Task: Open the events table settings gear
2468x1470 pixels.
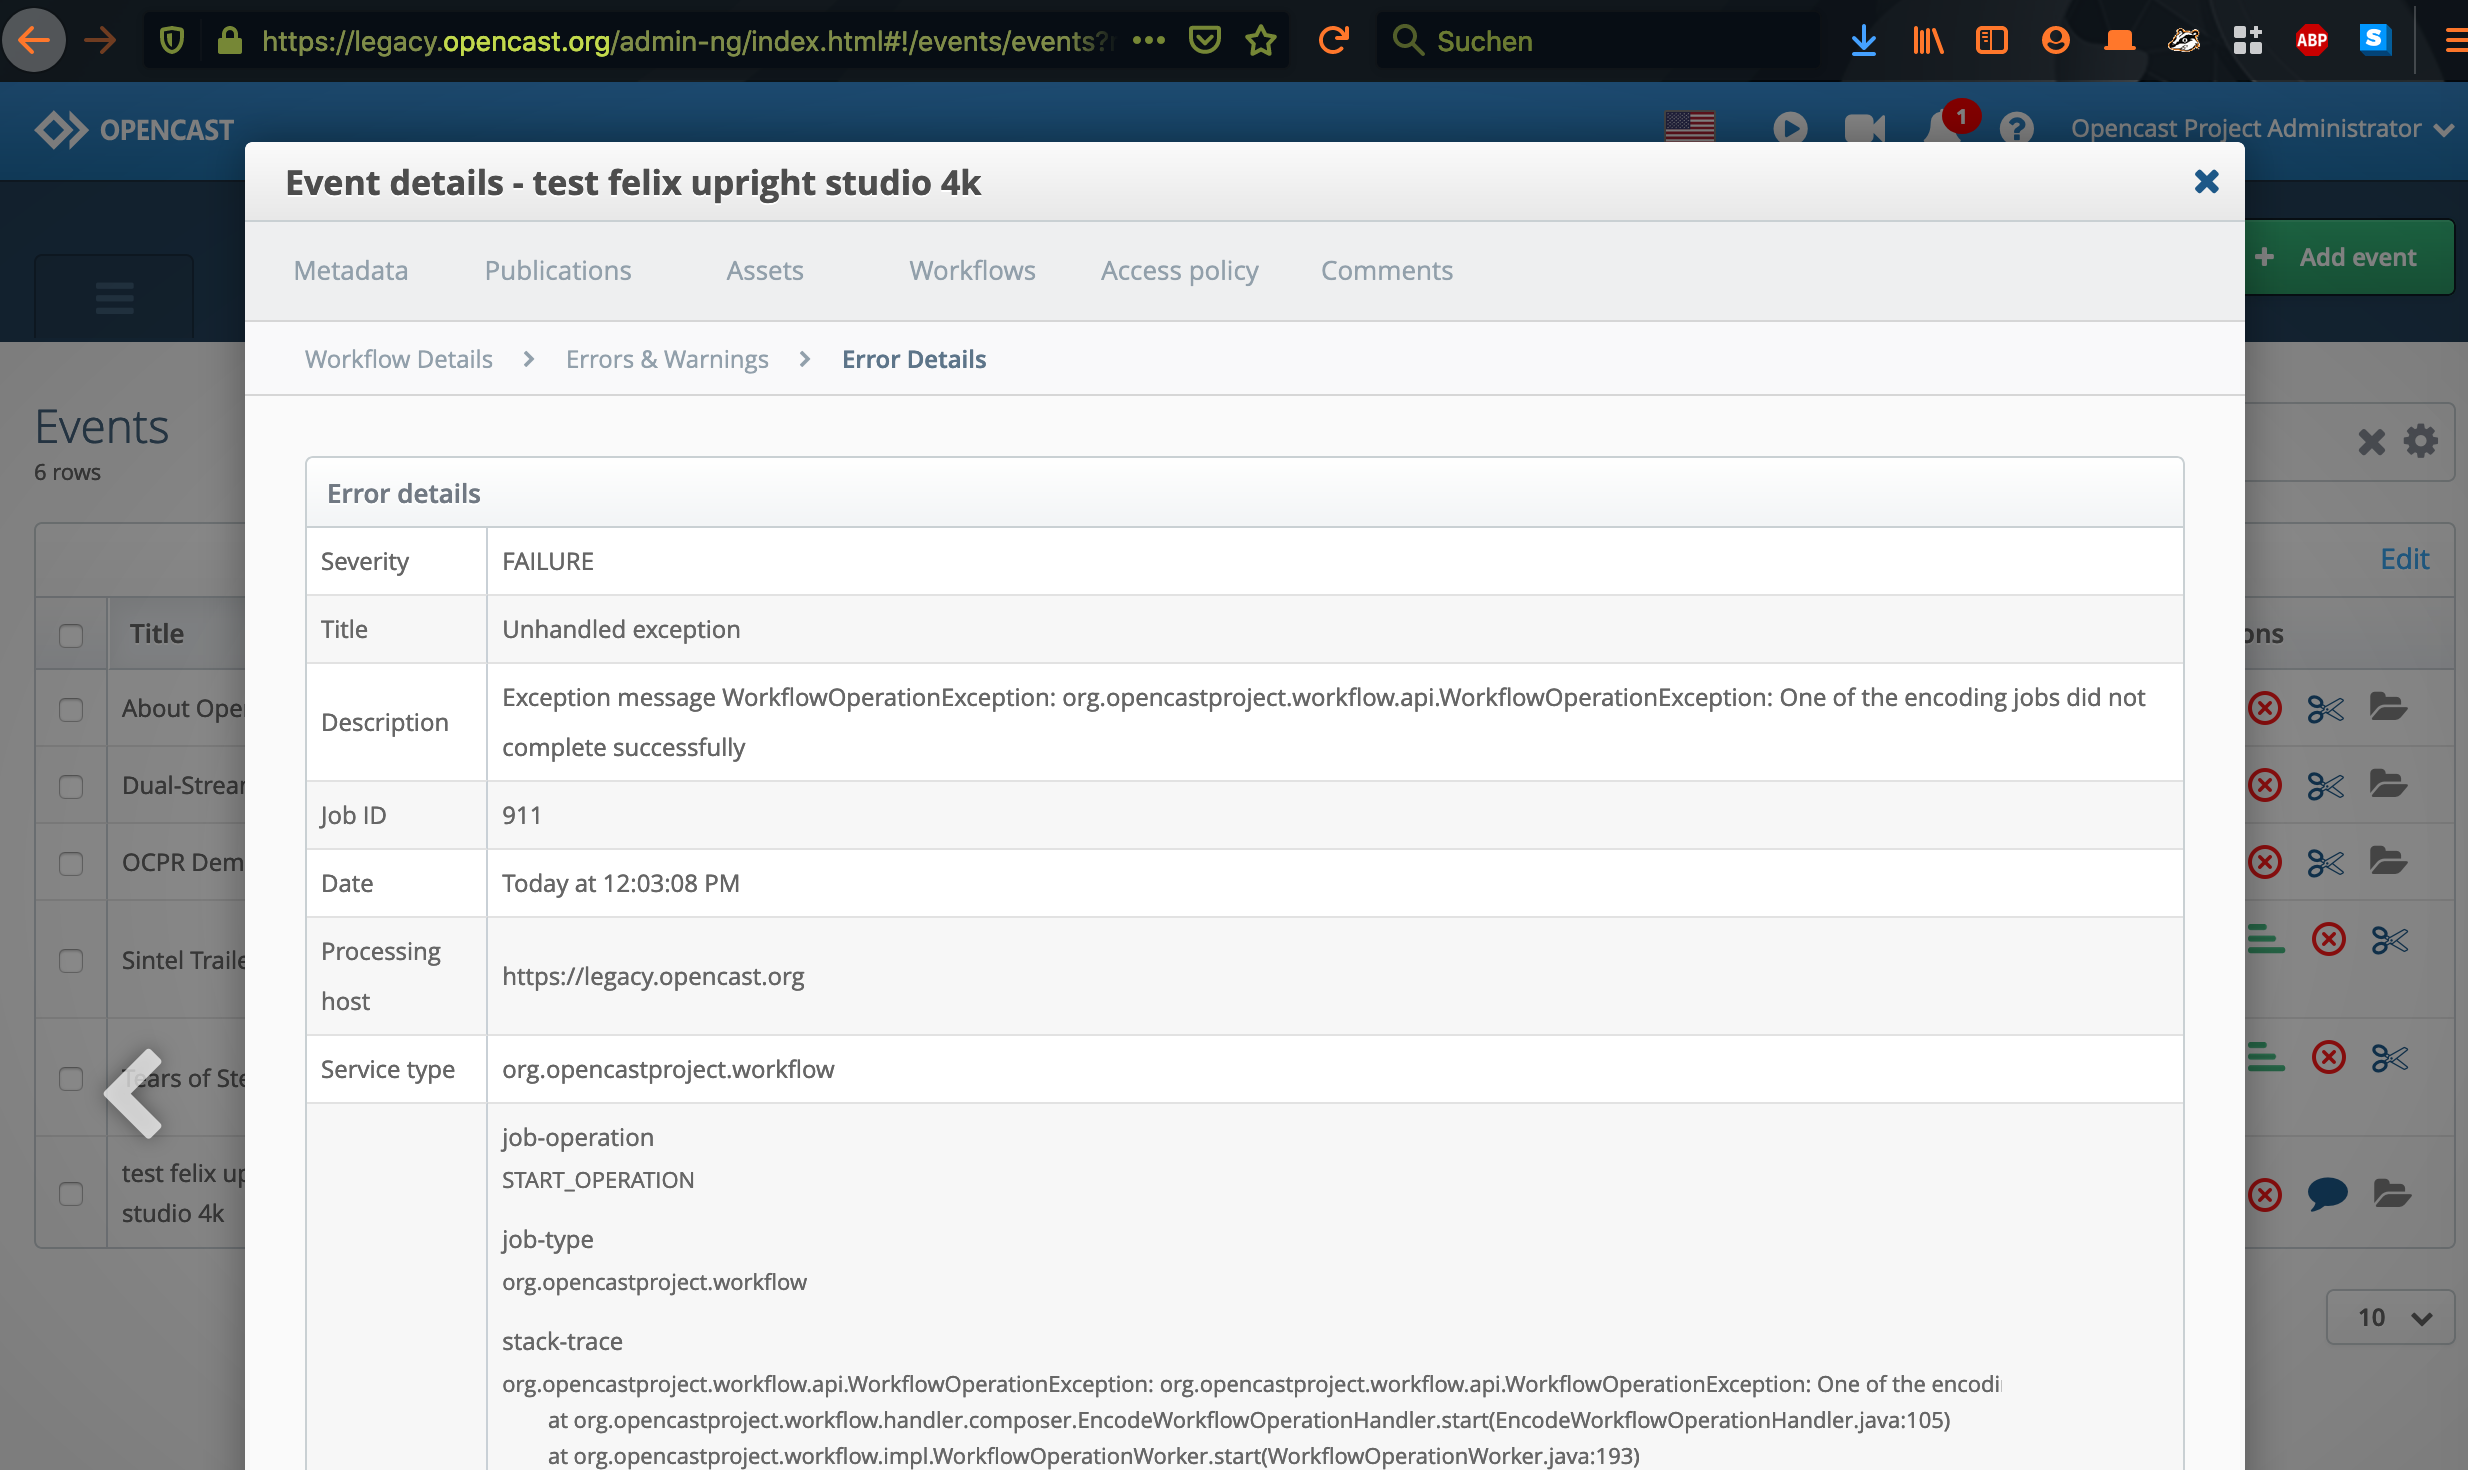Action: [x=2421, y=441]
